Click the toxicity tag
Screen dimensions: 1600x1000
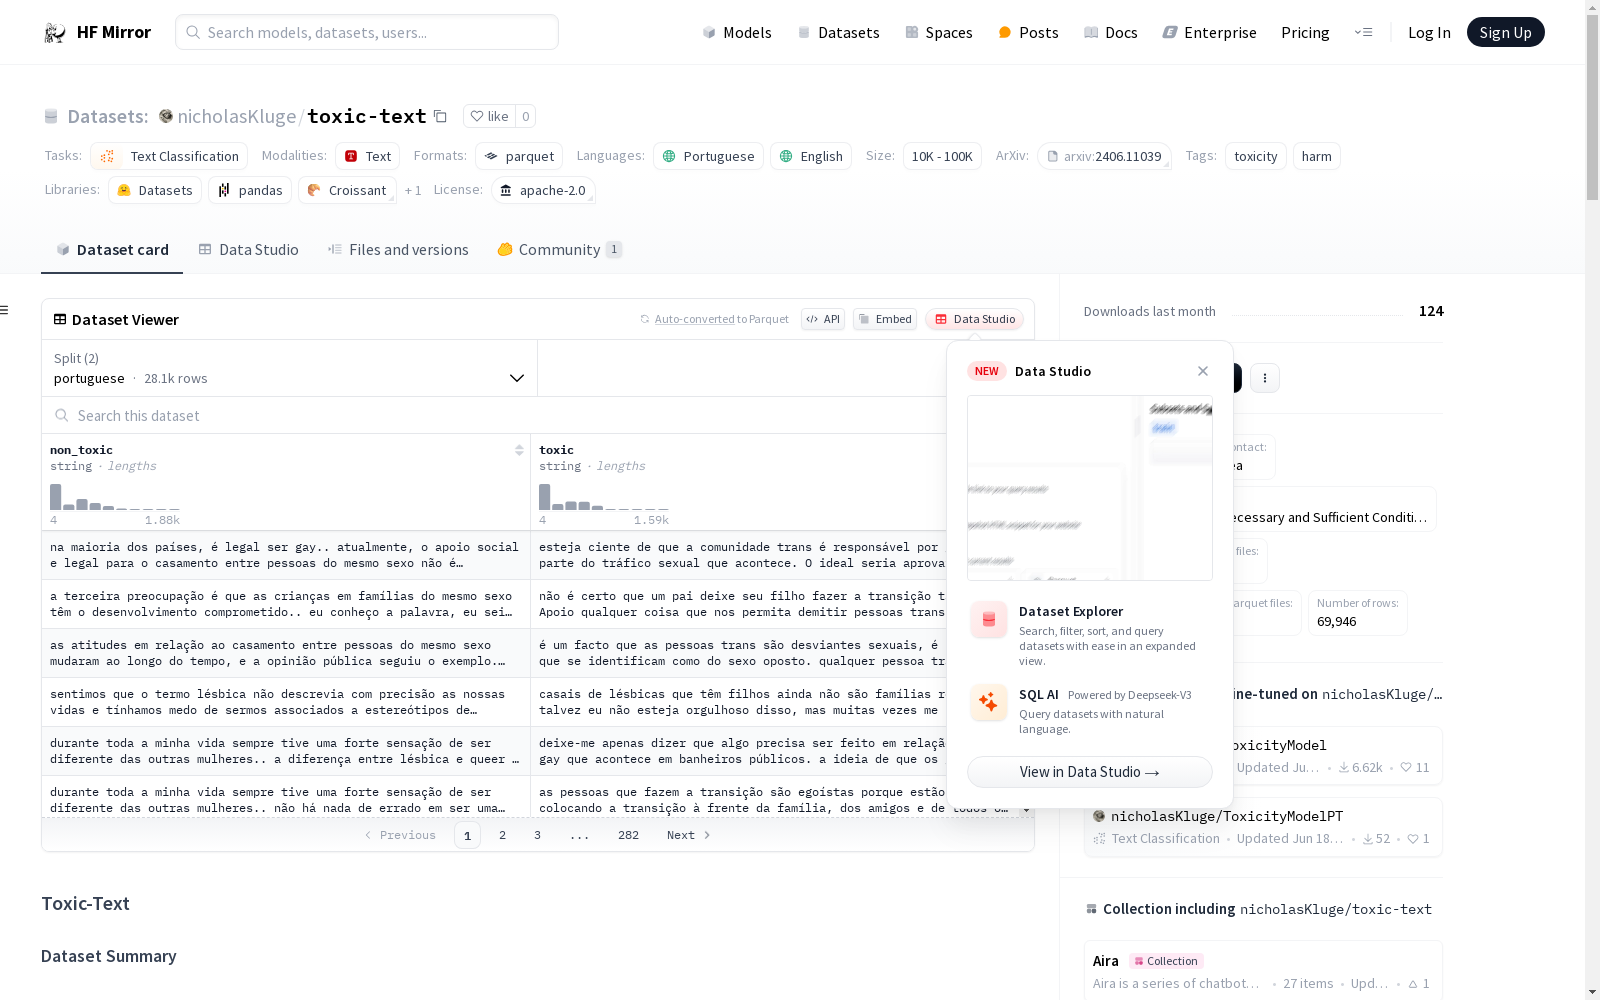click(x=1256, y=156)
